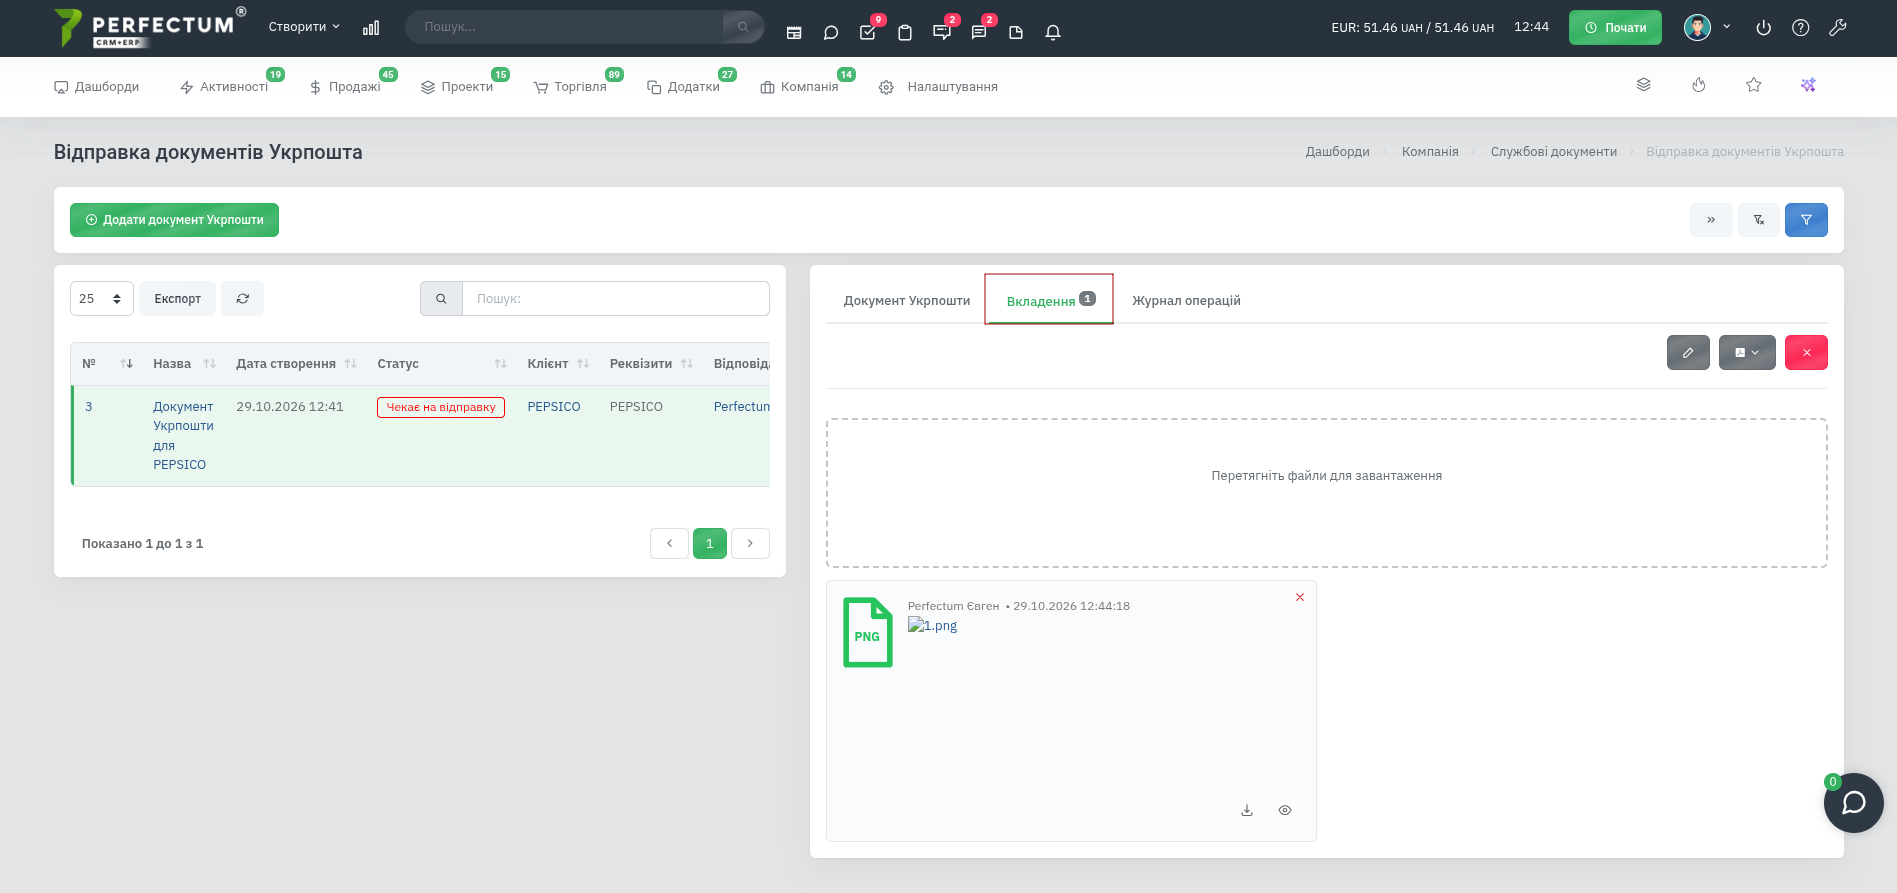Open the statistics bar chart icon

pos(371,28)
